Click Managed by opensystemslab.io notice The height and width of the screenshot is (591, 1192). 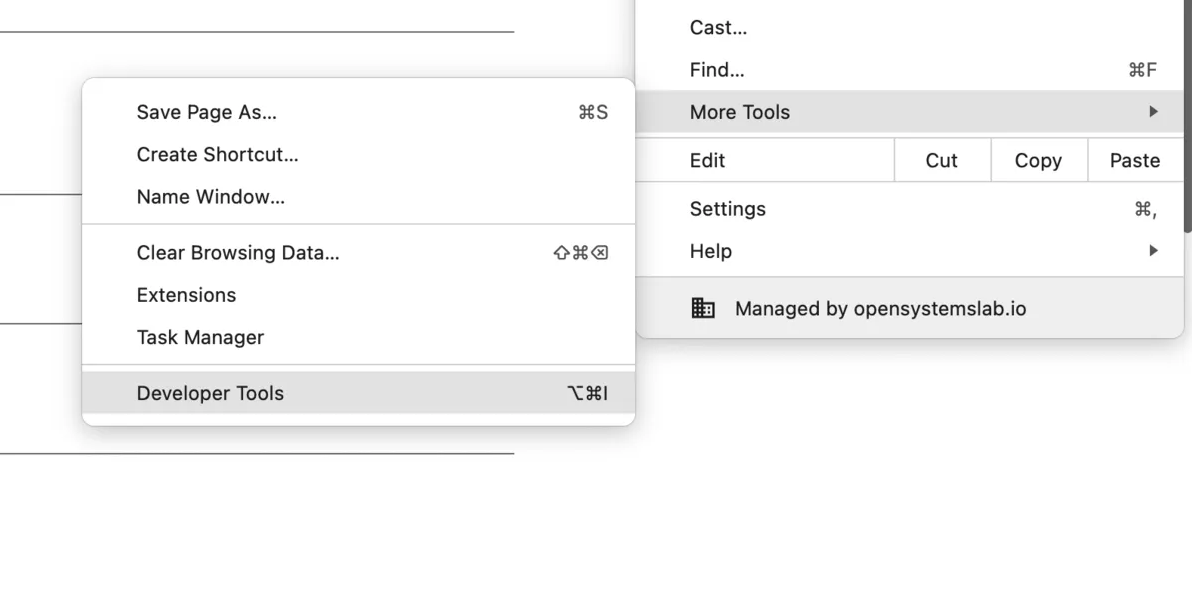click(909, 308)
